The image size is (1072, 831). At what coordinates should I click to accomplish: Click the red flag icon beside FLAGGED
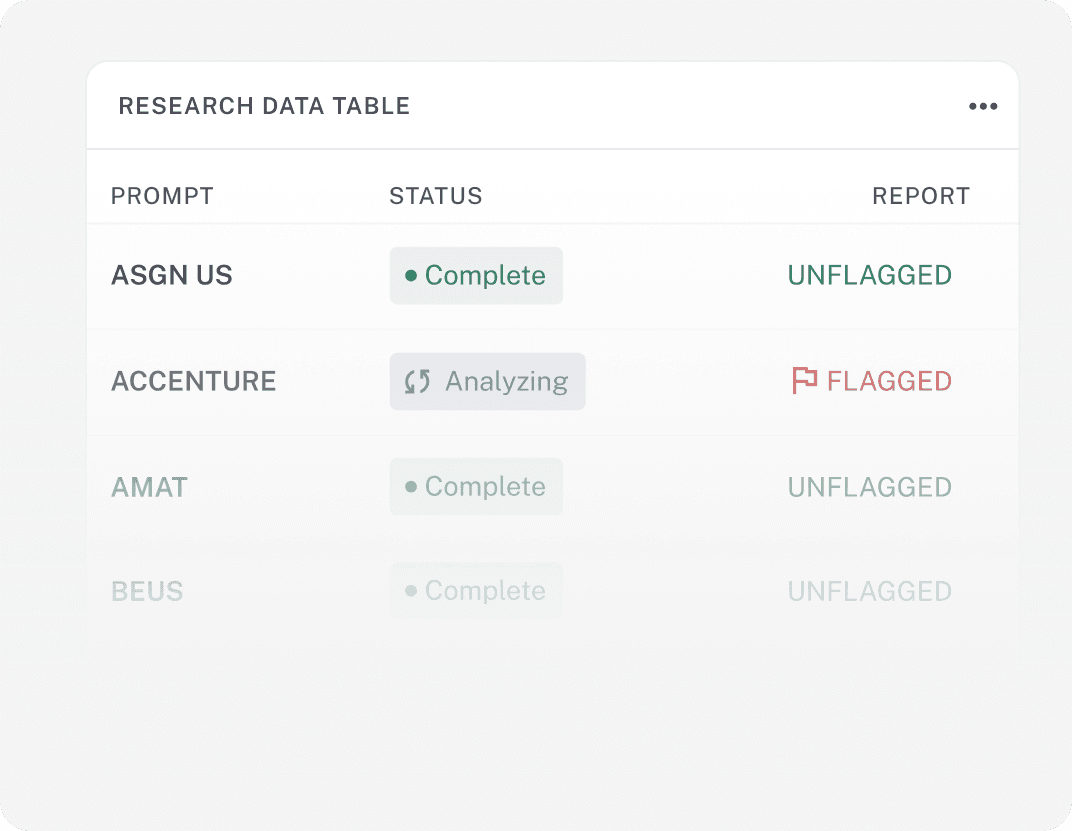(804, 380)
